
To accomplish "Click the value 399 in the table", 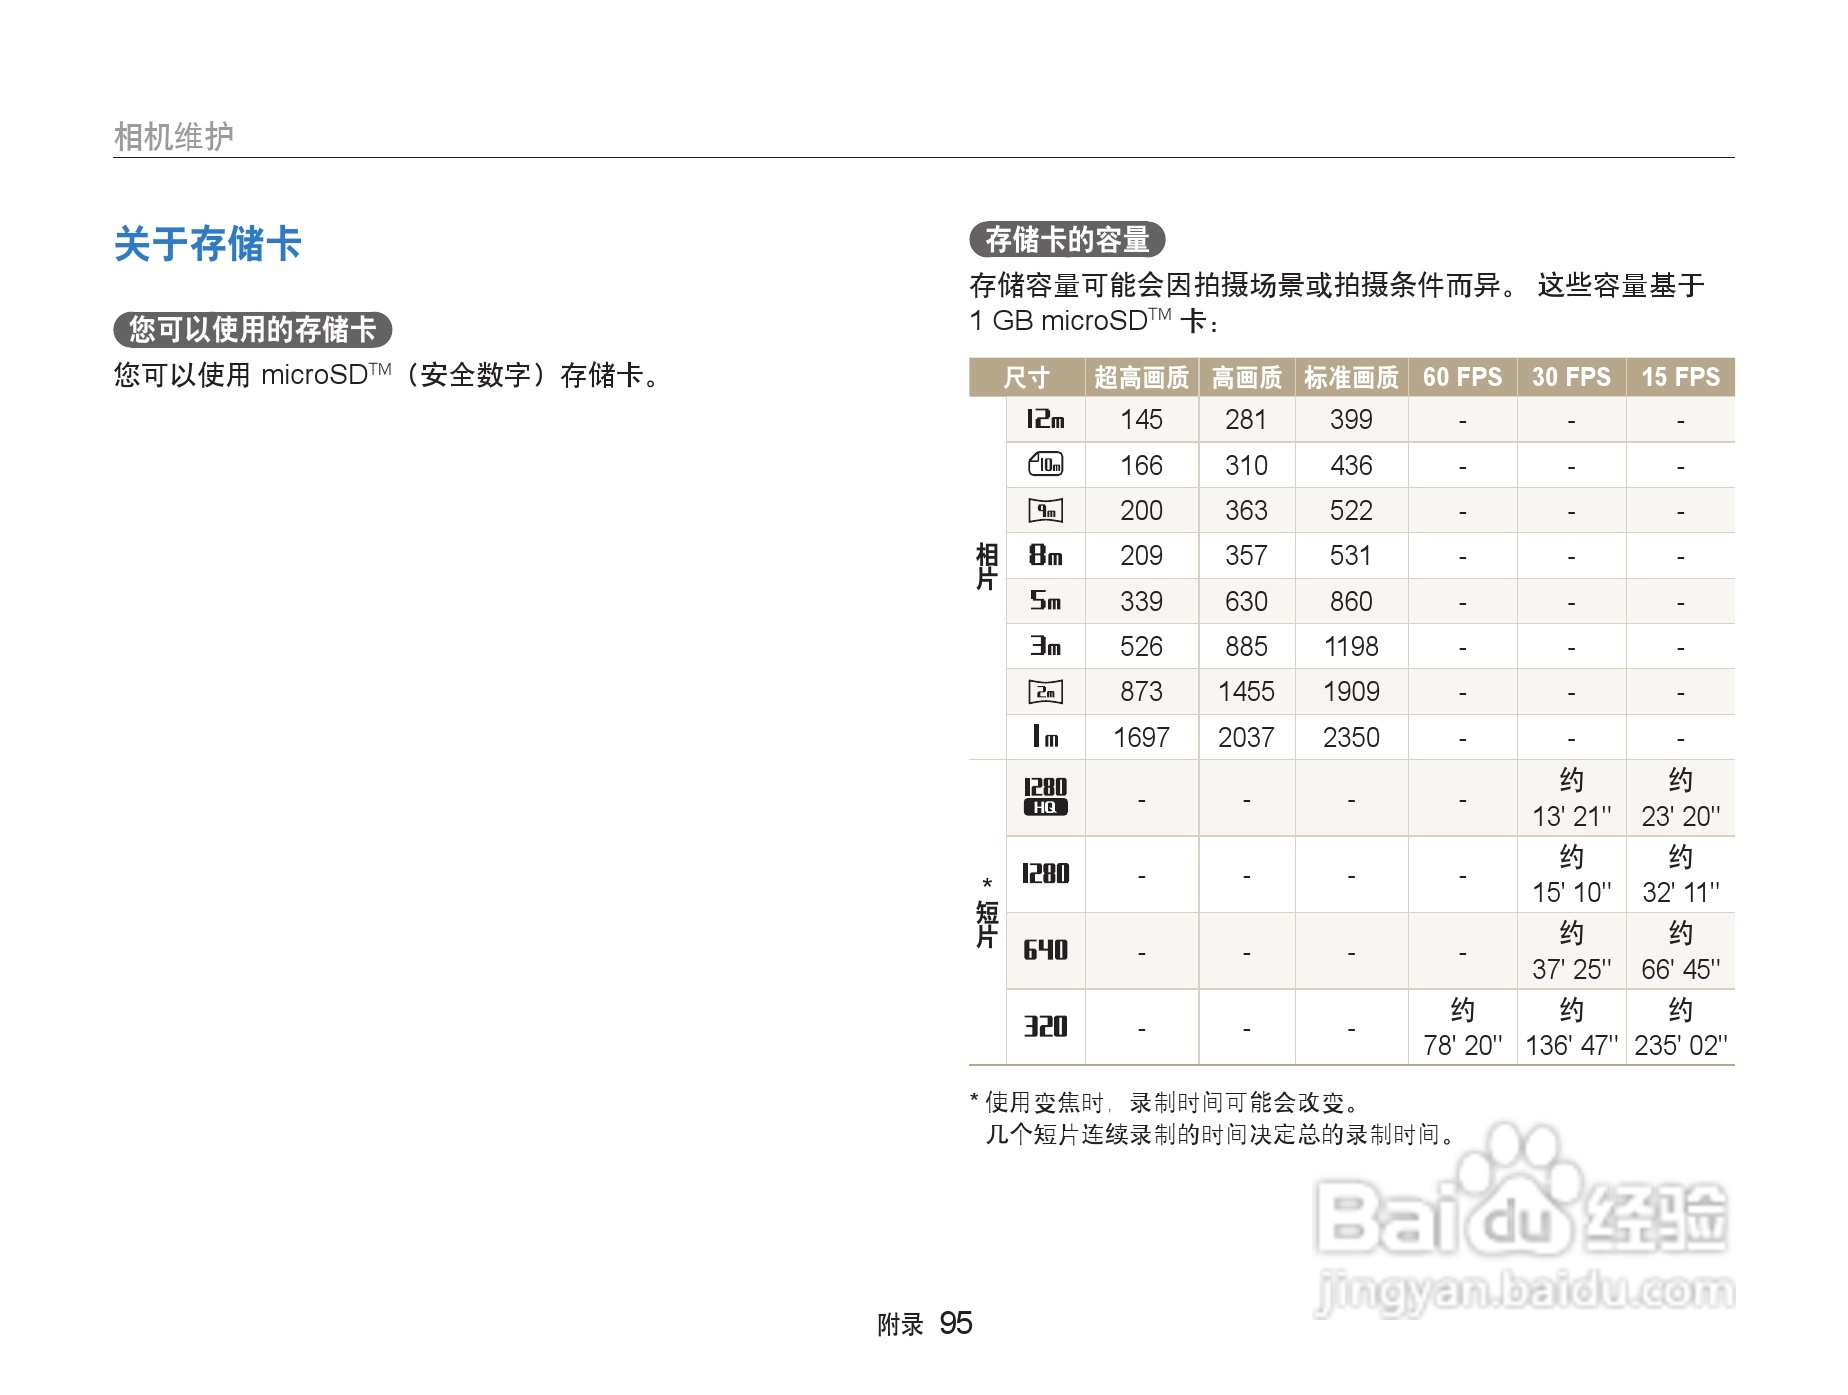I will (x=1351, y=420).
